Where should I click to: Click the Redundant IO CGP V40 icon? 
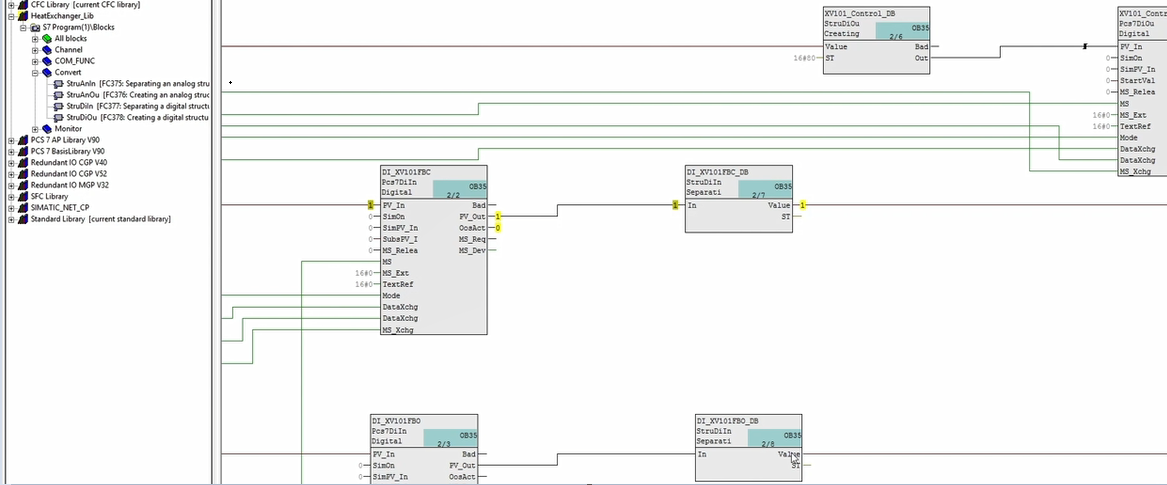point(23,162)
